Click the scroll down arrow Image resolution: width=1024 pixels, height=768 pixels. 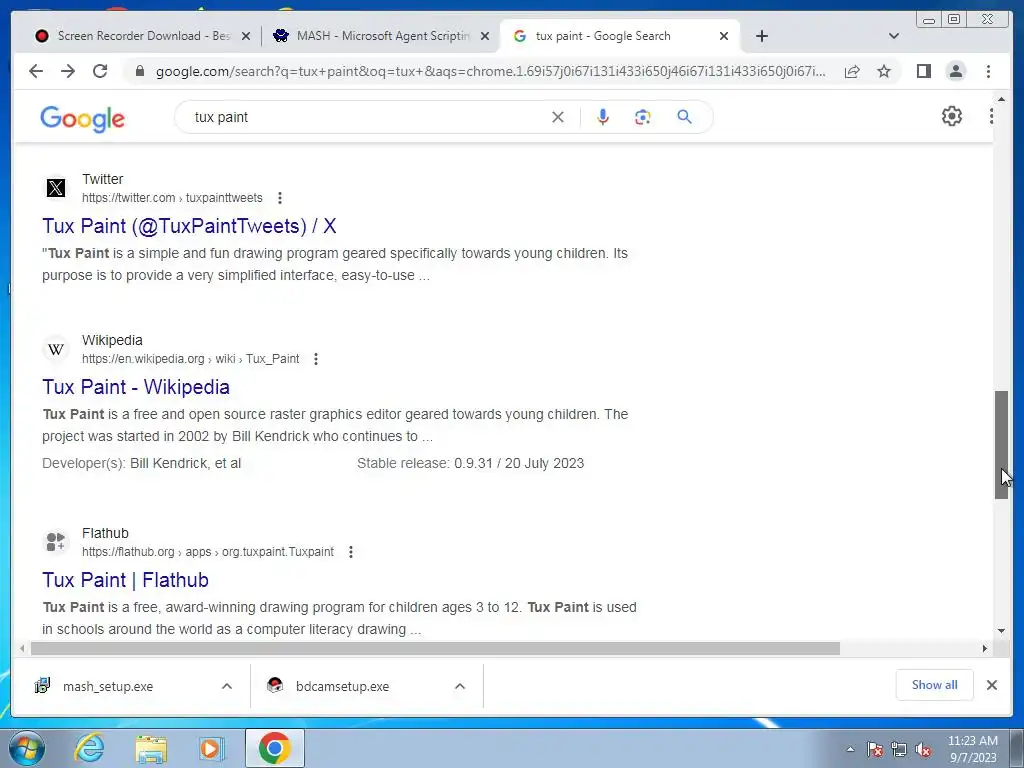point(1001,631)
